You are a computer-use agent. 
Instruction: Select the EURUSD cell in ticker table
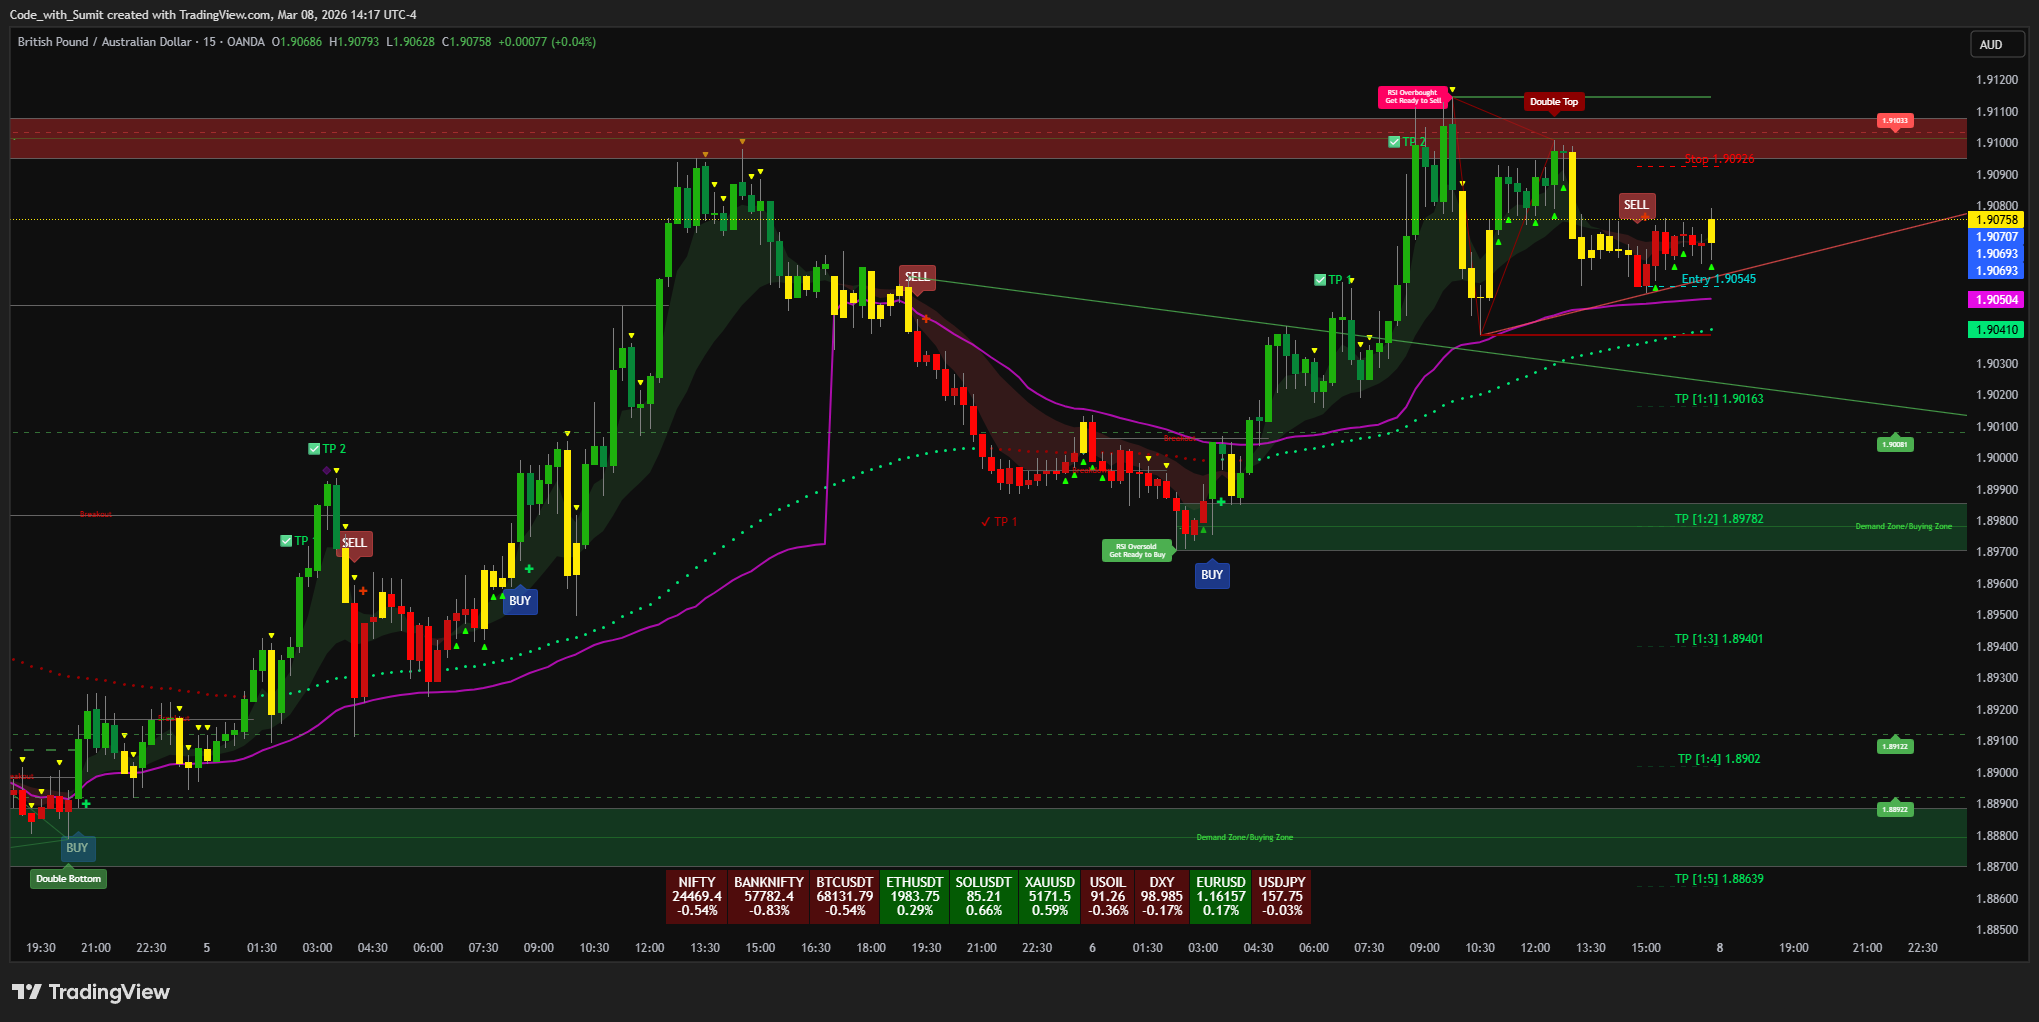tap(1220, 896)
